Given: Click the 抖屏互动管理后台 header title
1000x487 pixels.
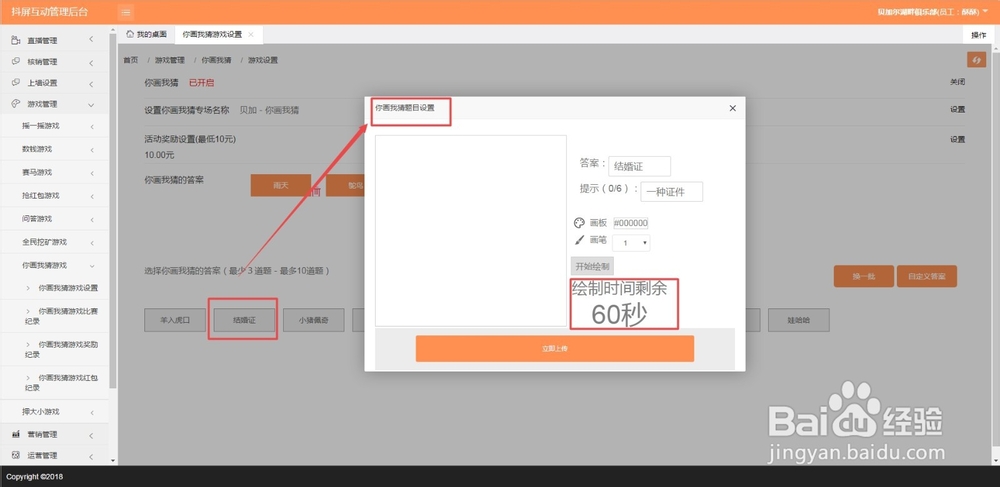Looking at the screenshot, I should click(x=50, y=11).
